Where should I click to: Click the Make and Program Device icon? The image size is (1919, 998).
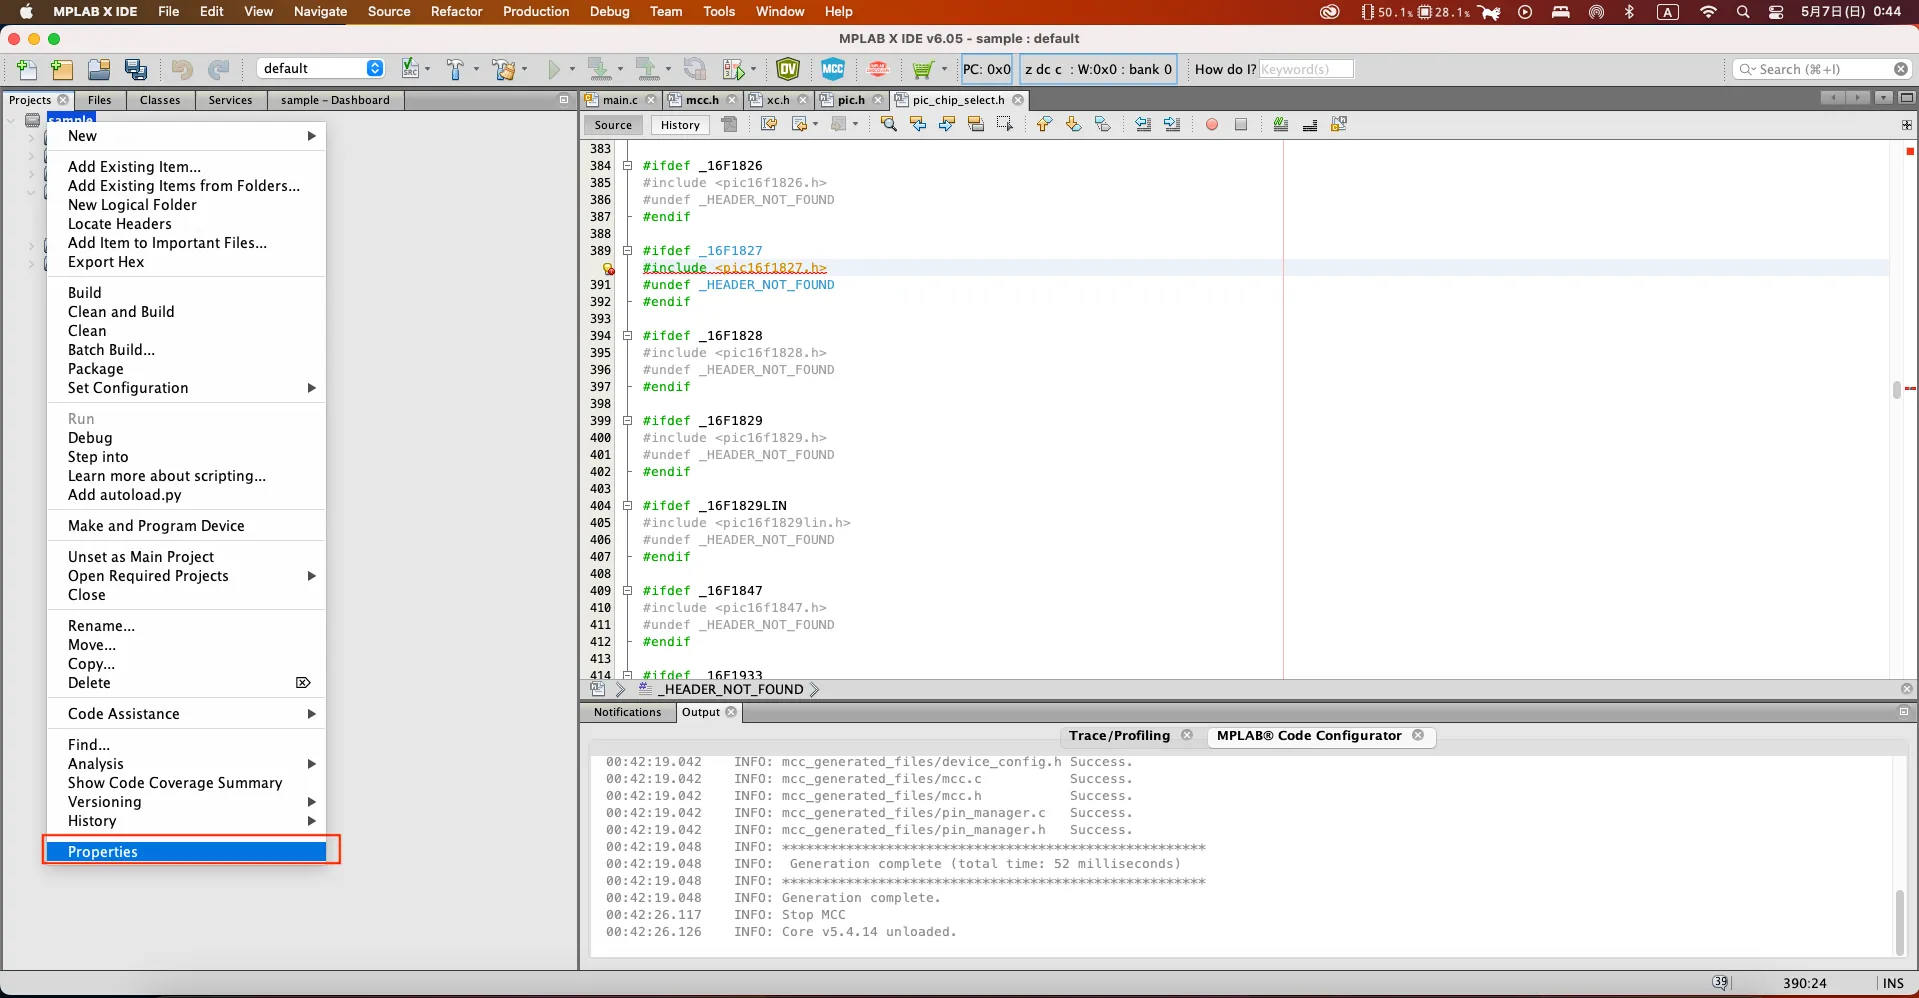[x=600, y=69]
